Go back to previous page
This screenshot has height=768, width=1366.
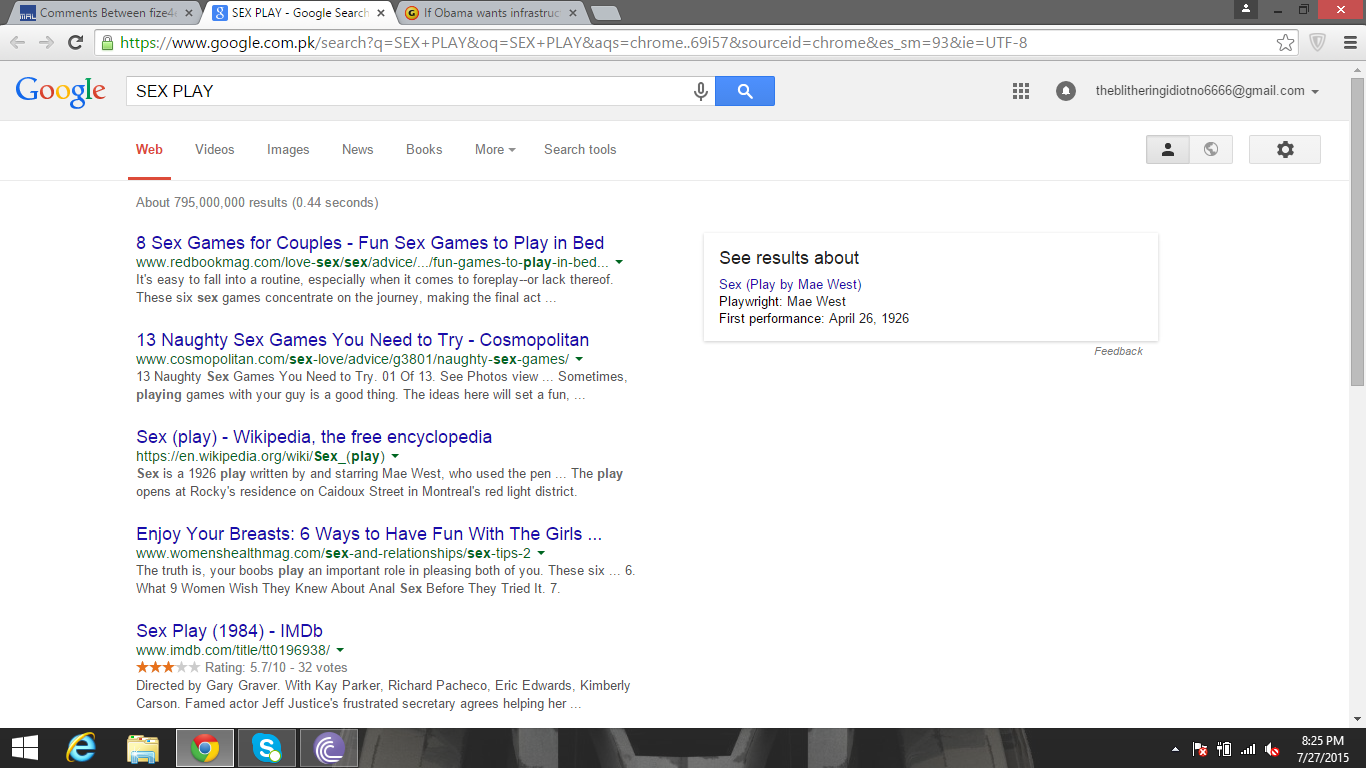click(18, 42)
